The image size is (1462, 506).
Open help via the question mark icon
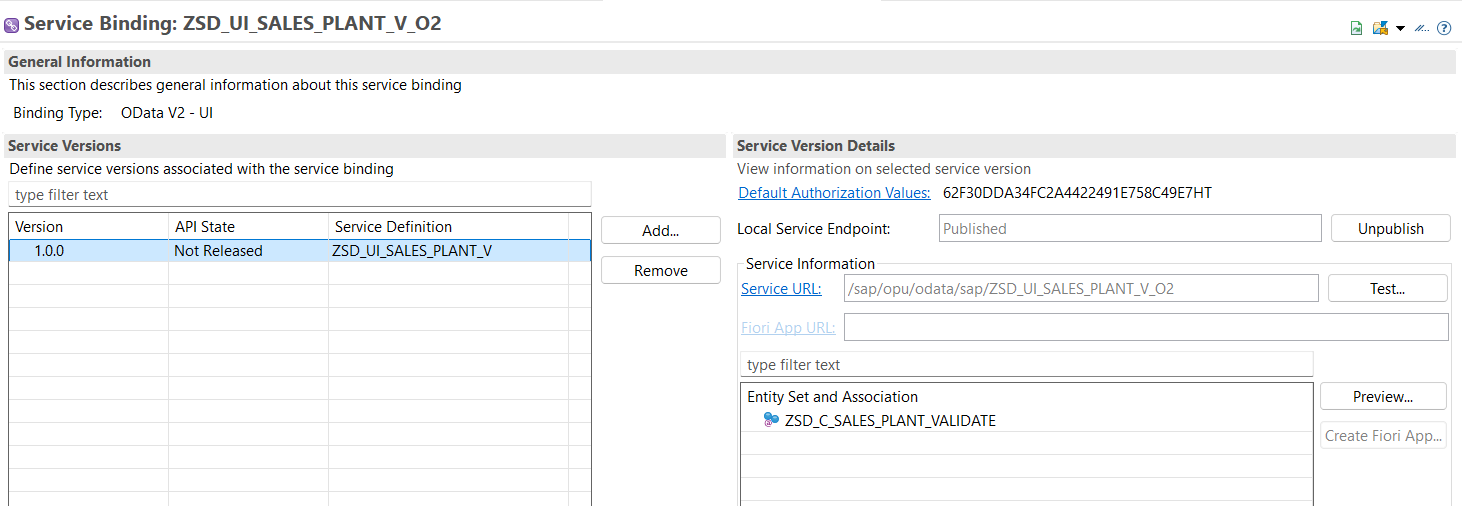(1444, 28)
